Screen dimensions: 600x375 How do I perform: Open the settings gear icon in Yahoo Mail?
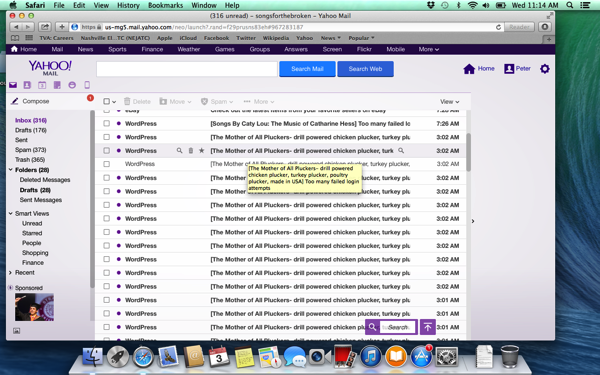545,69
